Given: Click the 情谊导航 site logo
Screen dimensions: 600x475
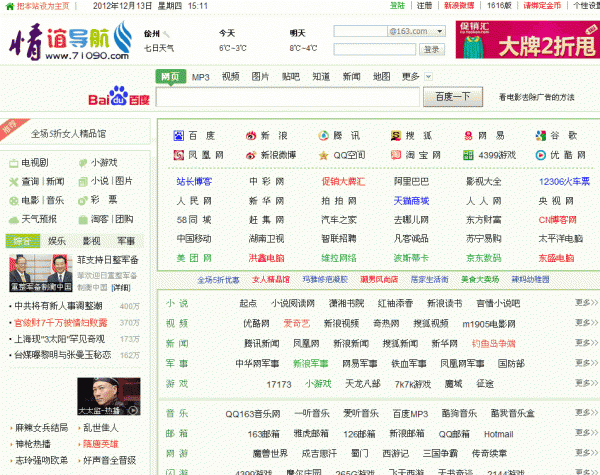Looking at the screenshot, I should click(x=71, y=41).
